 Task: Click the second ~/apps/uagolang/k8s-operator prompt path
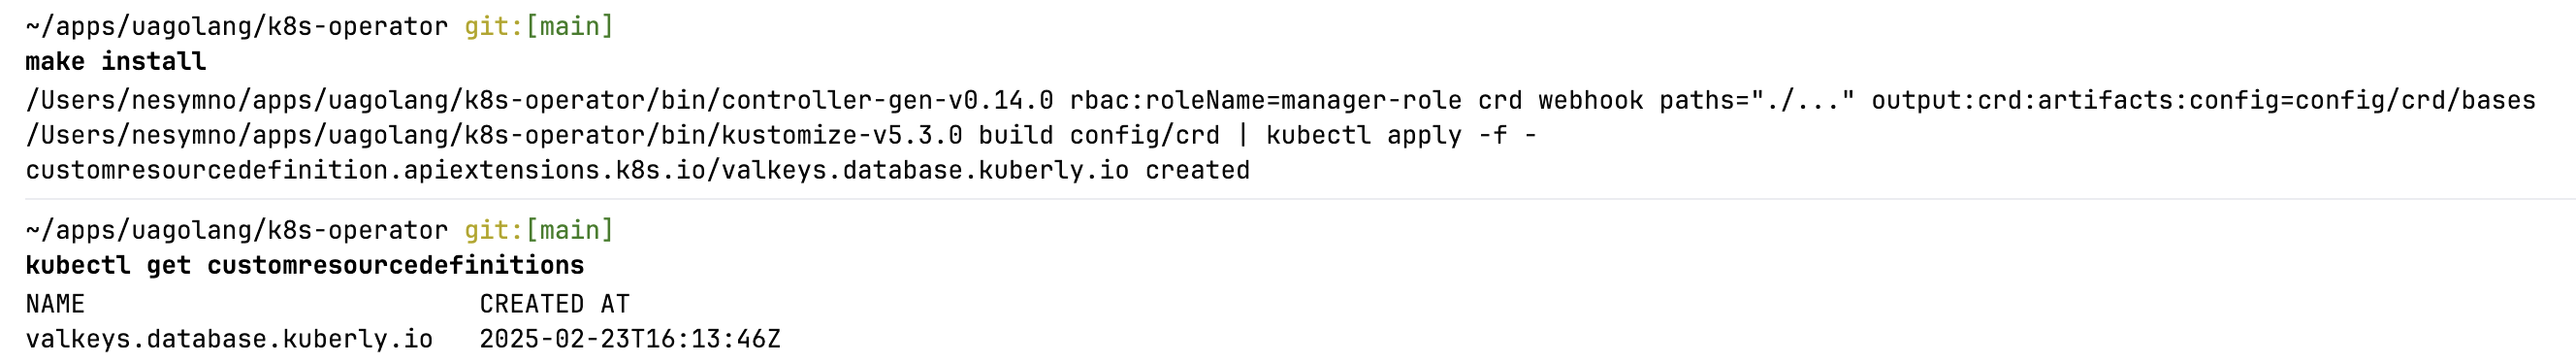(237, 231)
